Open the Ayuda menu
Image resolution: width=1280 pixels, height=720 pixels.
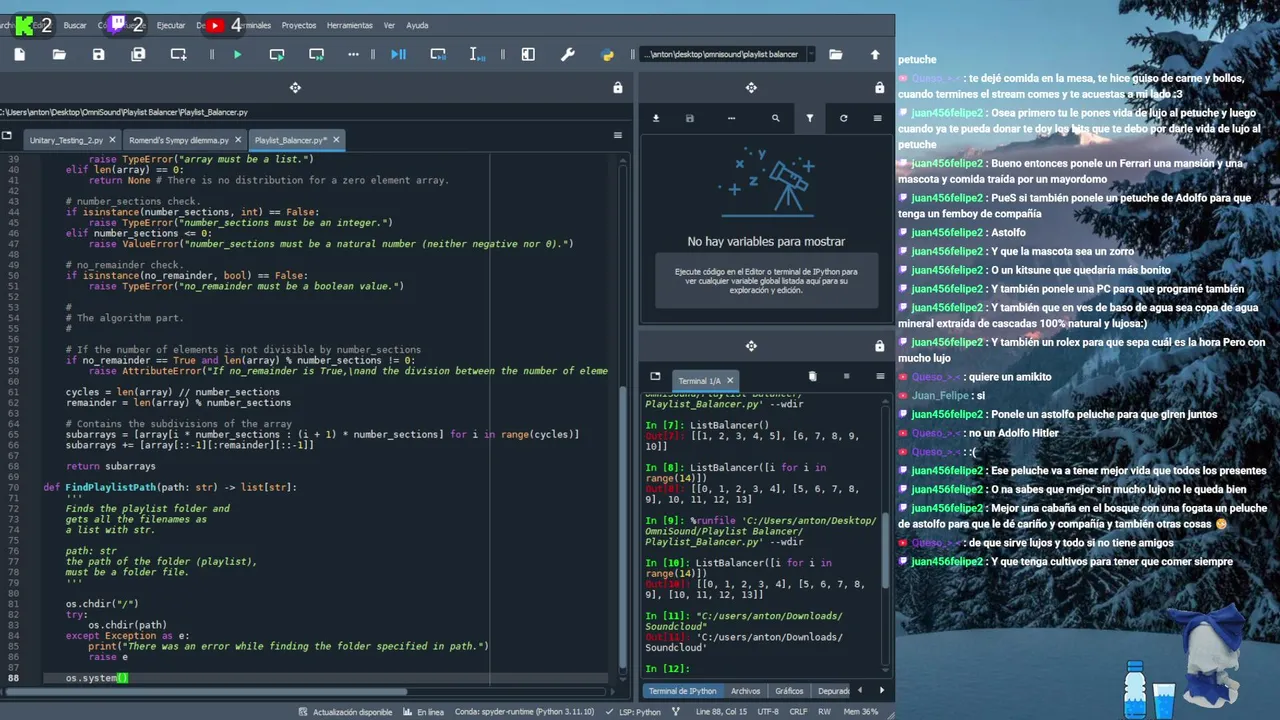point(417,25)
